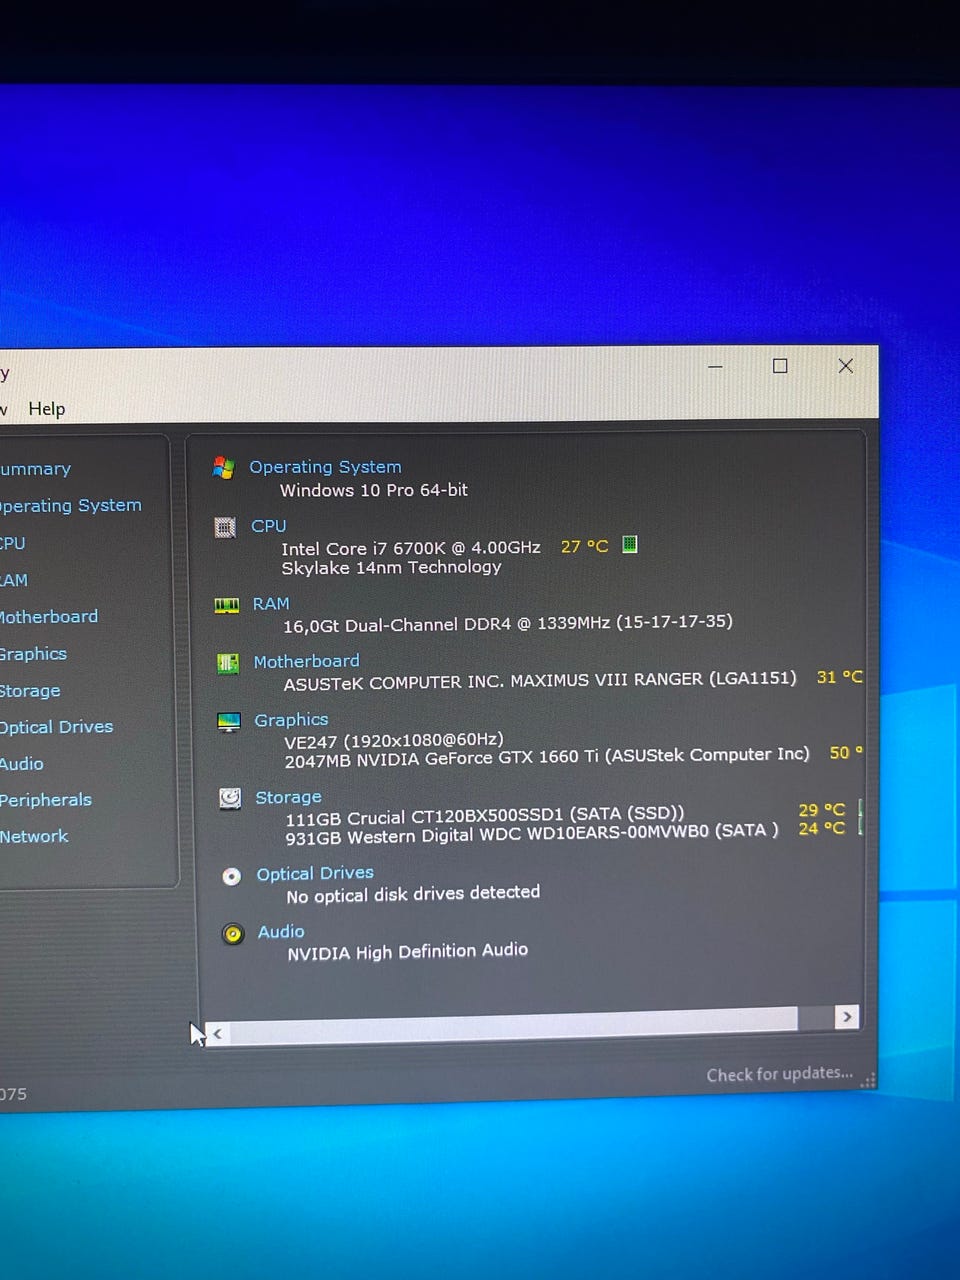Select CPU in the sidebar

click(x=13, y=544)
